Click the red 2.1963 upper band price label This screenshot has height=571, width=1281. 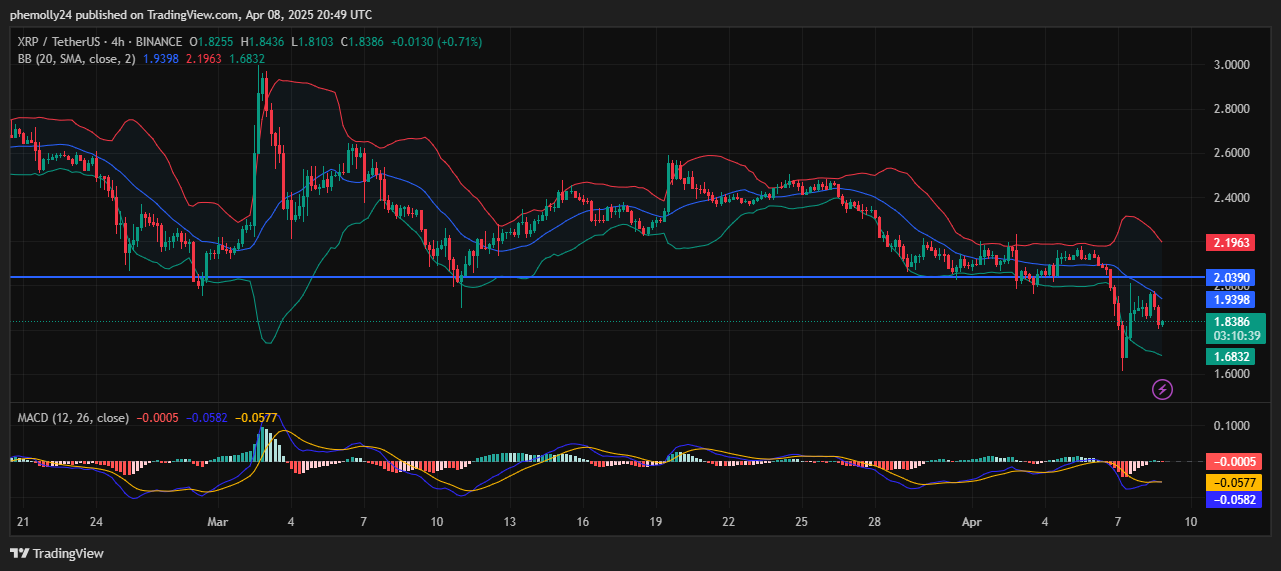(x=1232, y=243)
